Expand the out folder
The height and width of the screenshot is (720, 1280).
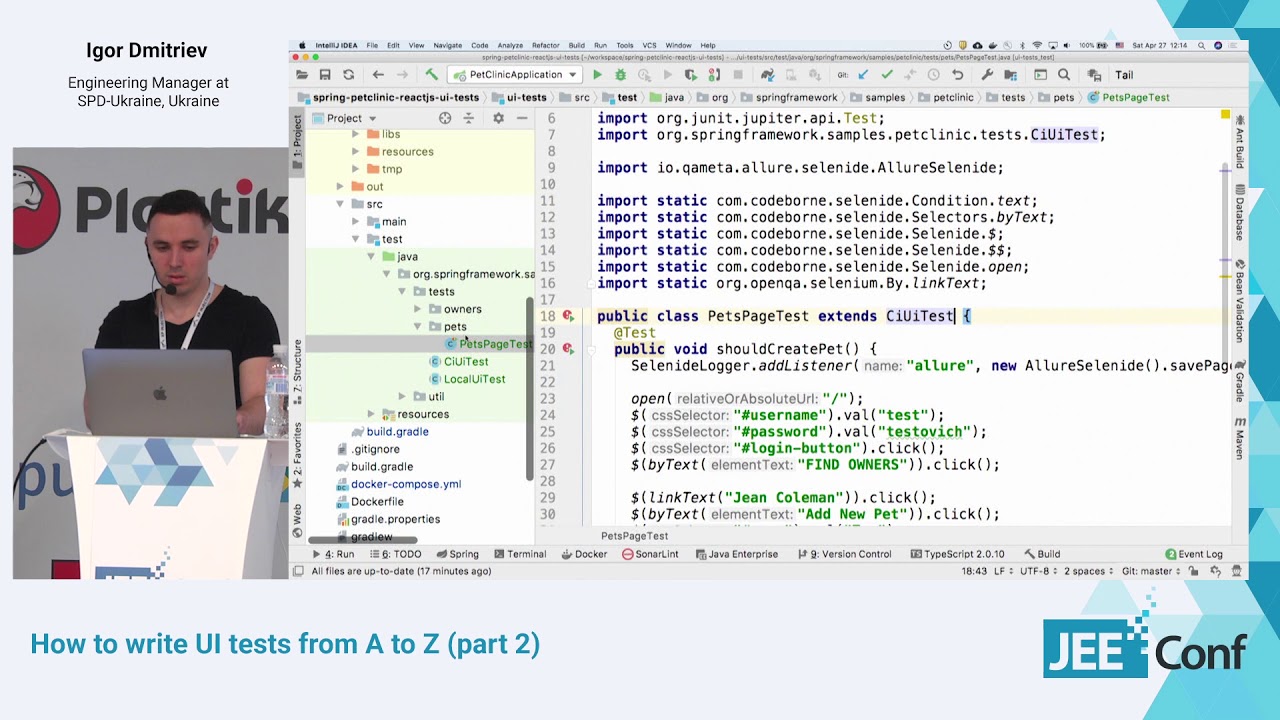340,187
